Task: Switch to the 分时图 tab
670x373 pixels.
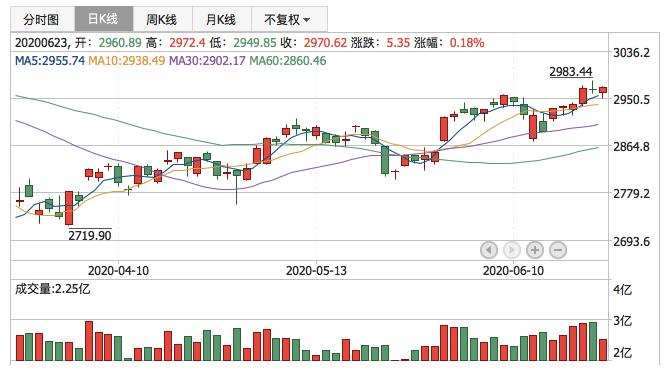Action: coord(42,19)
